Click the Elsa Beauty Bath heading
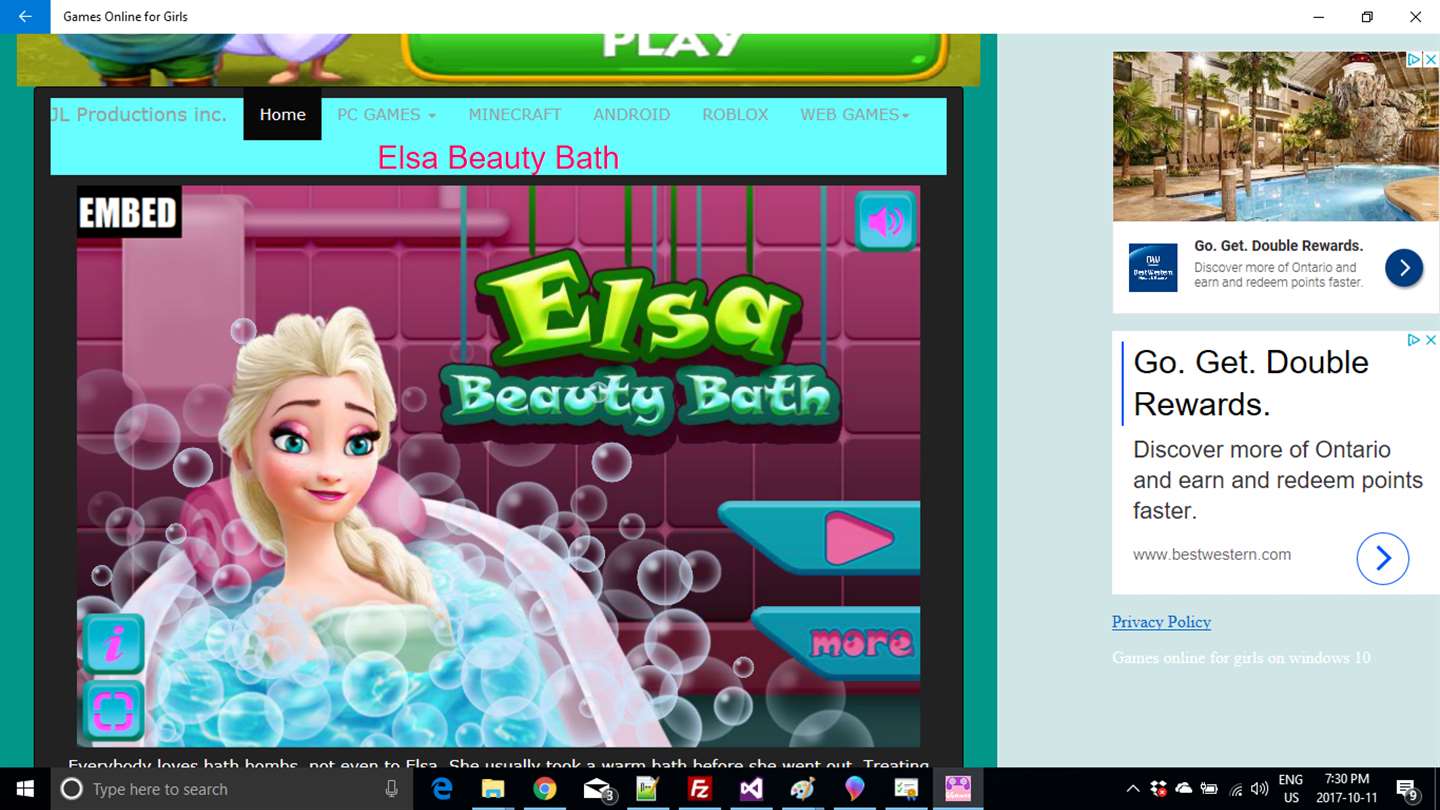 coord(498,158)
